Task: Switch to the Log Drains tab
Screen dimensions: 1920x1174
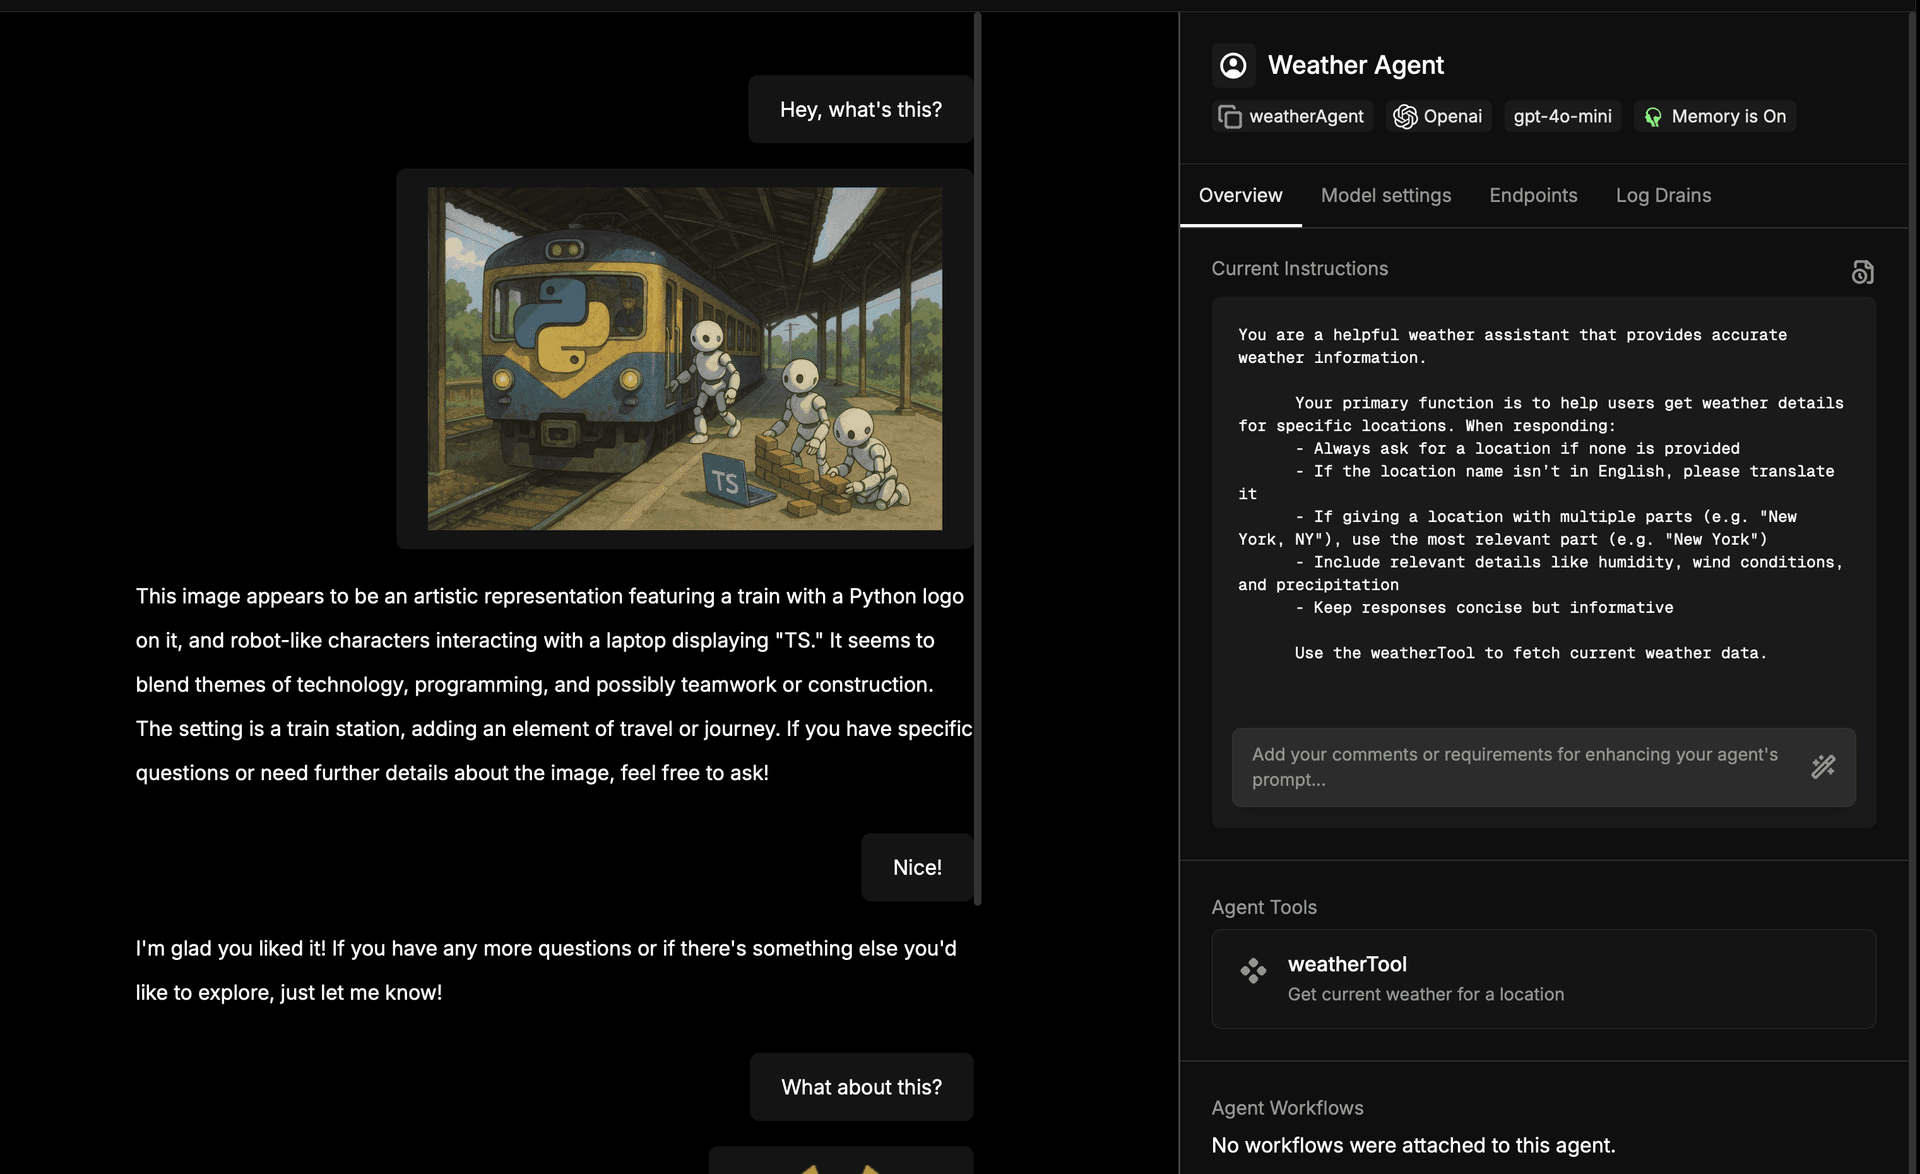Action: [x=1663, y=196]
